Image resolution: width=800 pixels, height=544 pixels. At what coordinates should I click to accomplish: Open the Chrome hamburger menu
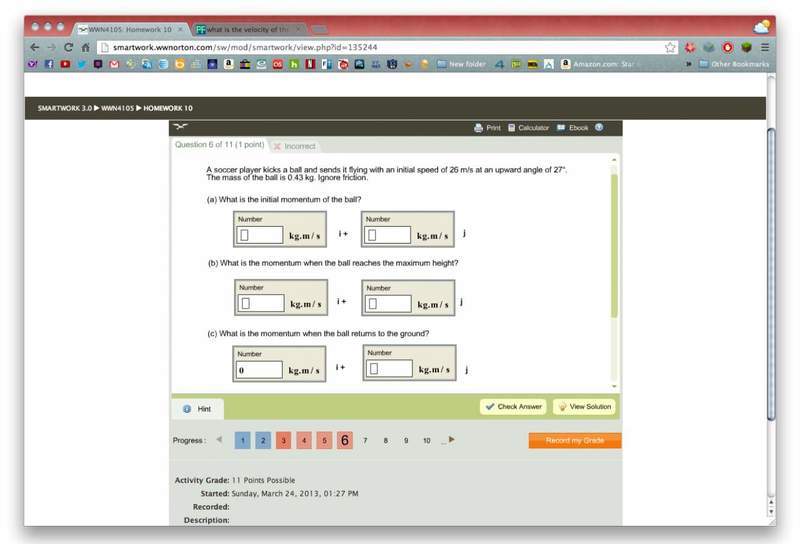click(x=765, y=47)
